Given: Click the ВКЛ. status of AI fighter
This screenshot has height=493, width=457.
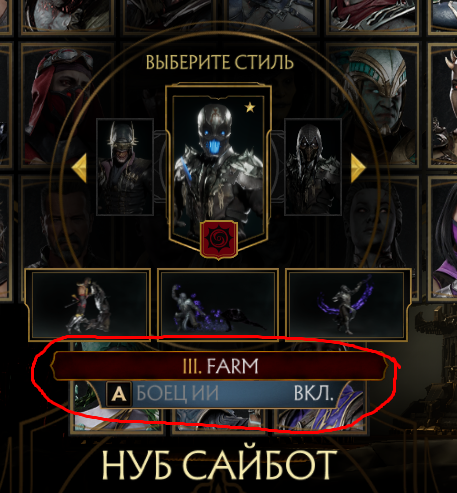Looking at the screenshot, I should pyautogui.click(x=313, y=393).
